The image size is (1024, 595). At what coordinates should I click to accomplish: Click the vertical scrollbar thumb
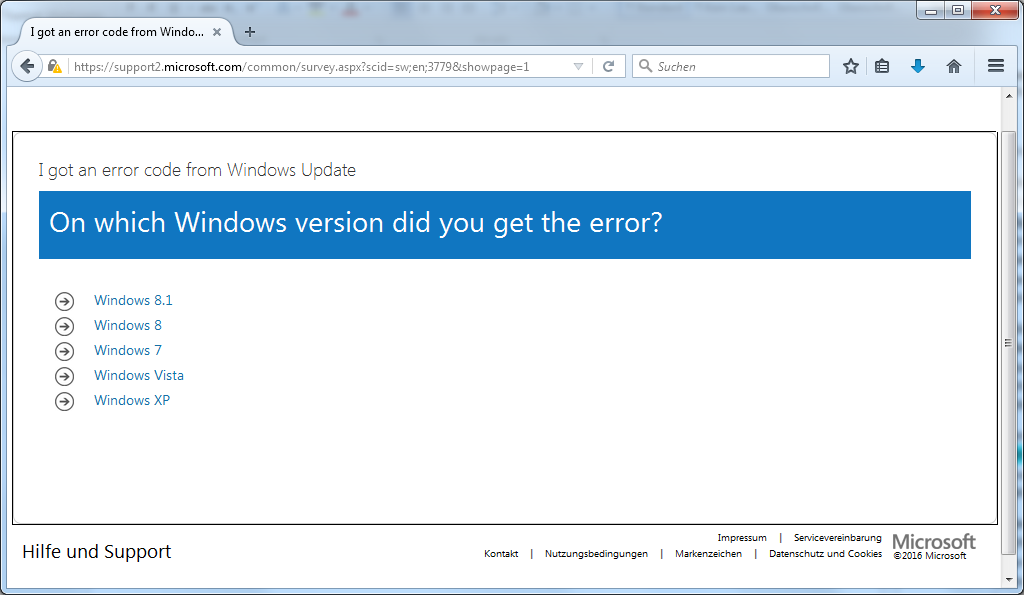[x=1009, y=342]
